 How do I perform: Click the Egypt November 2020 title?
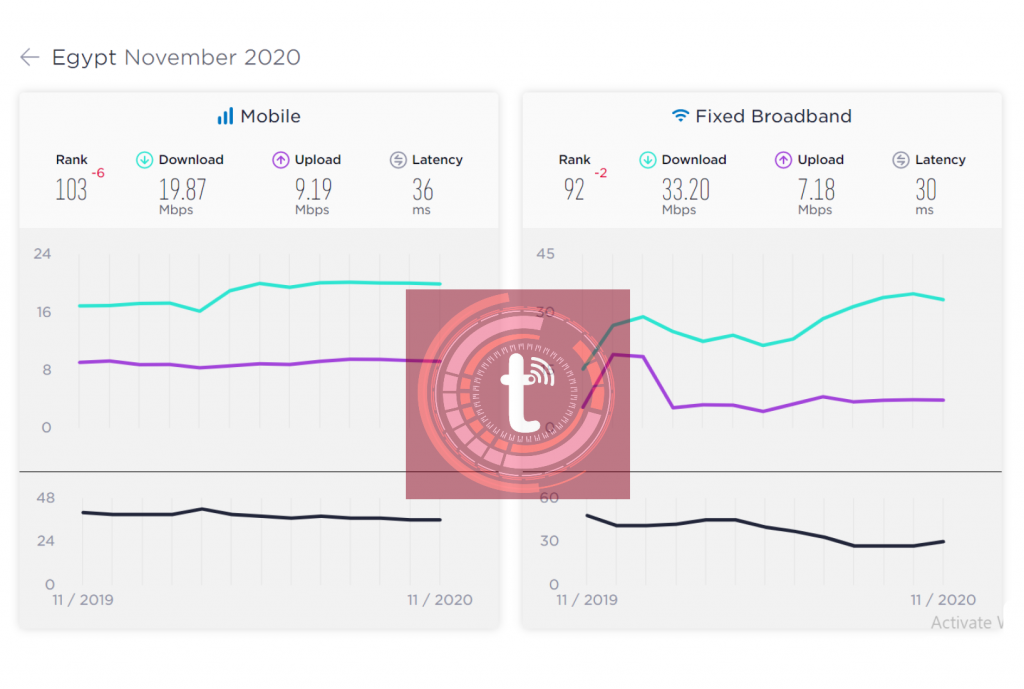[x=176, y=57]
